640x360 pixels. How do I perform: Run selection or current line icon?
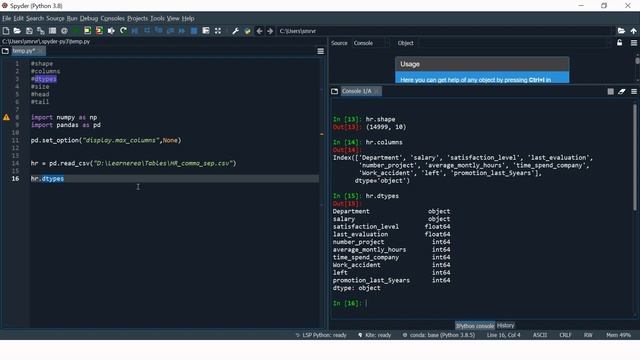coord(111,31)
